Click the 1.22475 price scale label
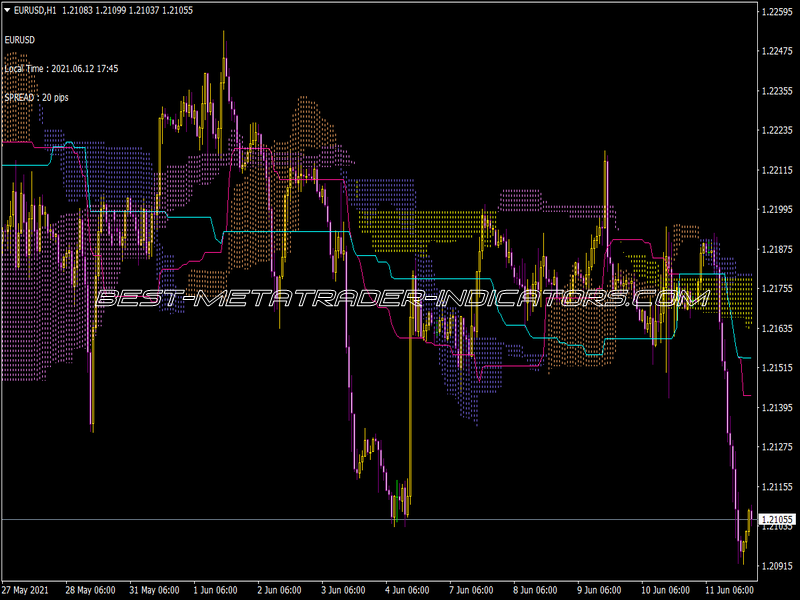Image resolution: width=800 pixels, height=600 pixels. (777, 51)
